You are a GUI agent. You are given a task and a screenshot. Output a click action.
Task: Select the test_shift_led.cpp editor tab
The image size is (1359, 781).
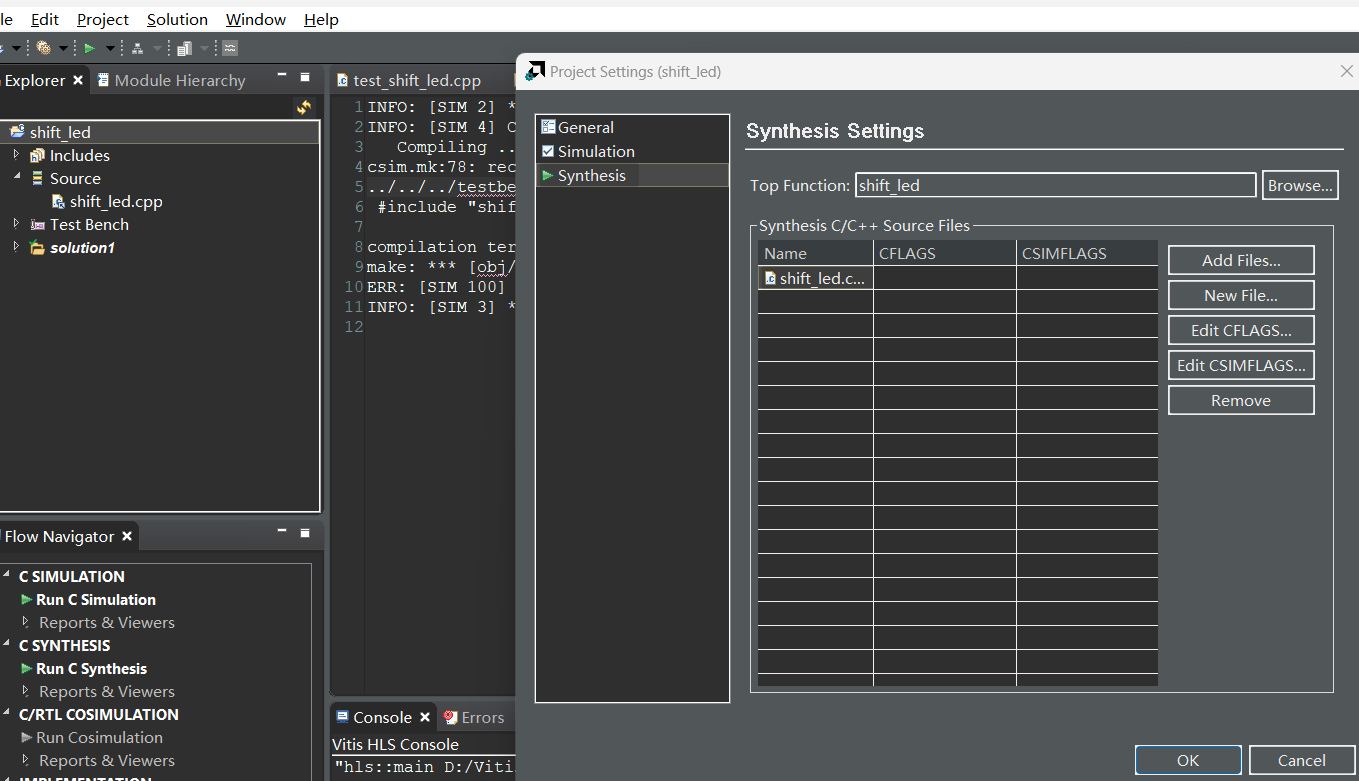point(416,81)
